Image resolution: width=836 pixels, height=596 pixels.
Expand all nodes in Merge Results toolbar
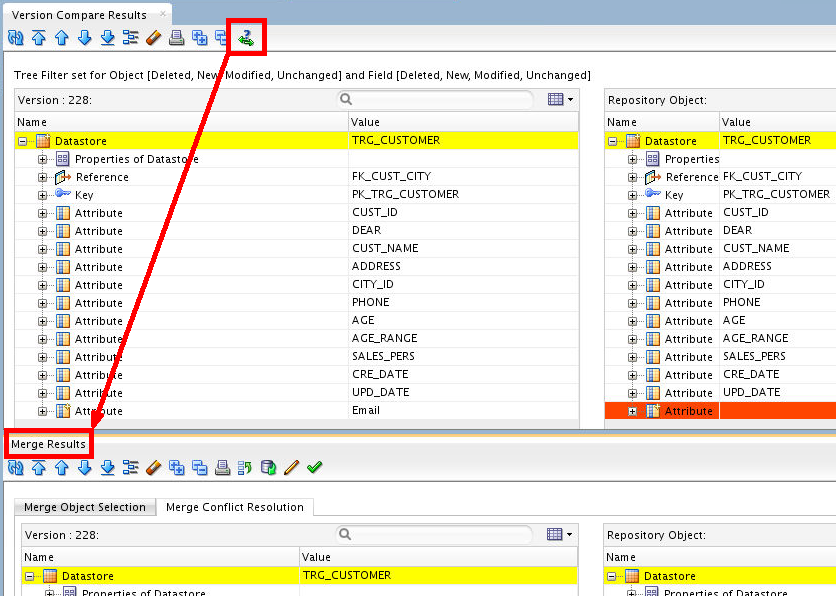(x=176, y=468)
